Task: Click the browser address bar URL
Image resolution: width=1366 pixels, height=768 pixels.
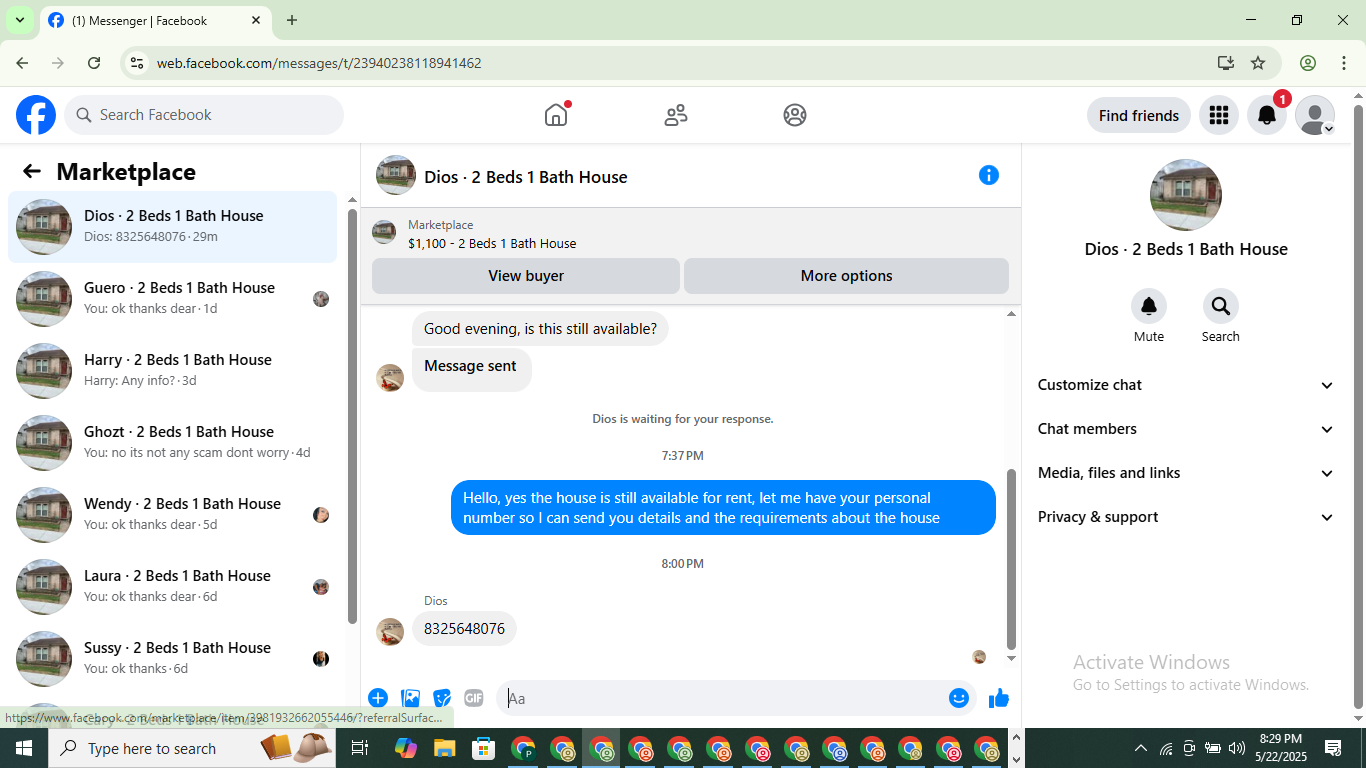Action: tap(319, 63)
